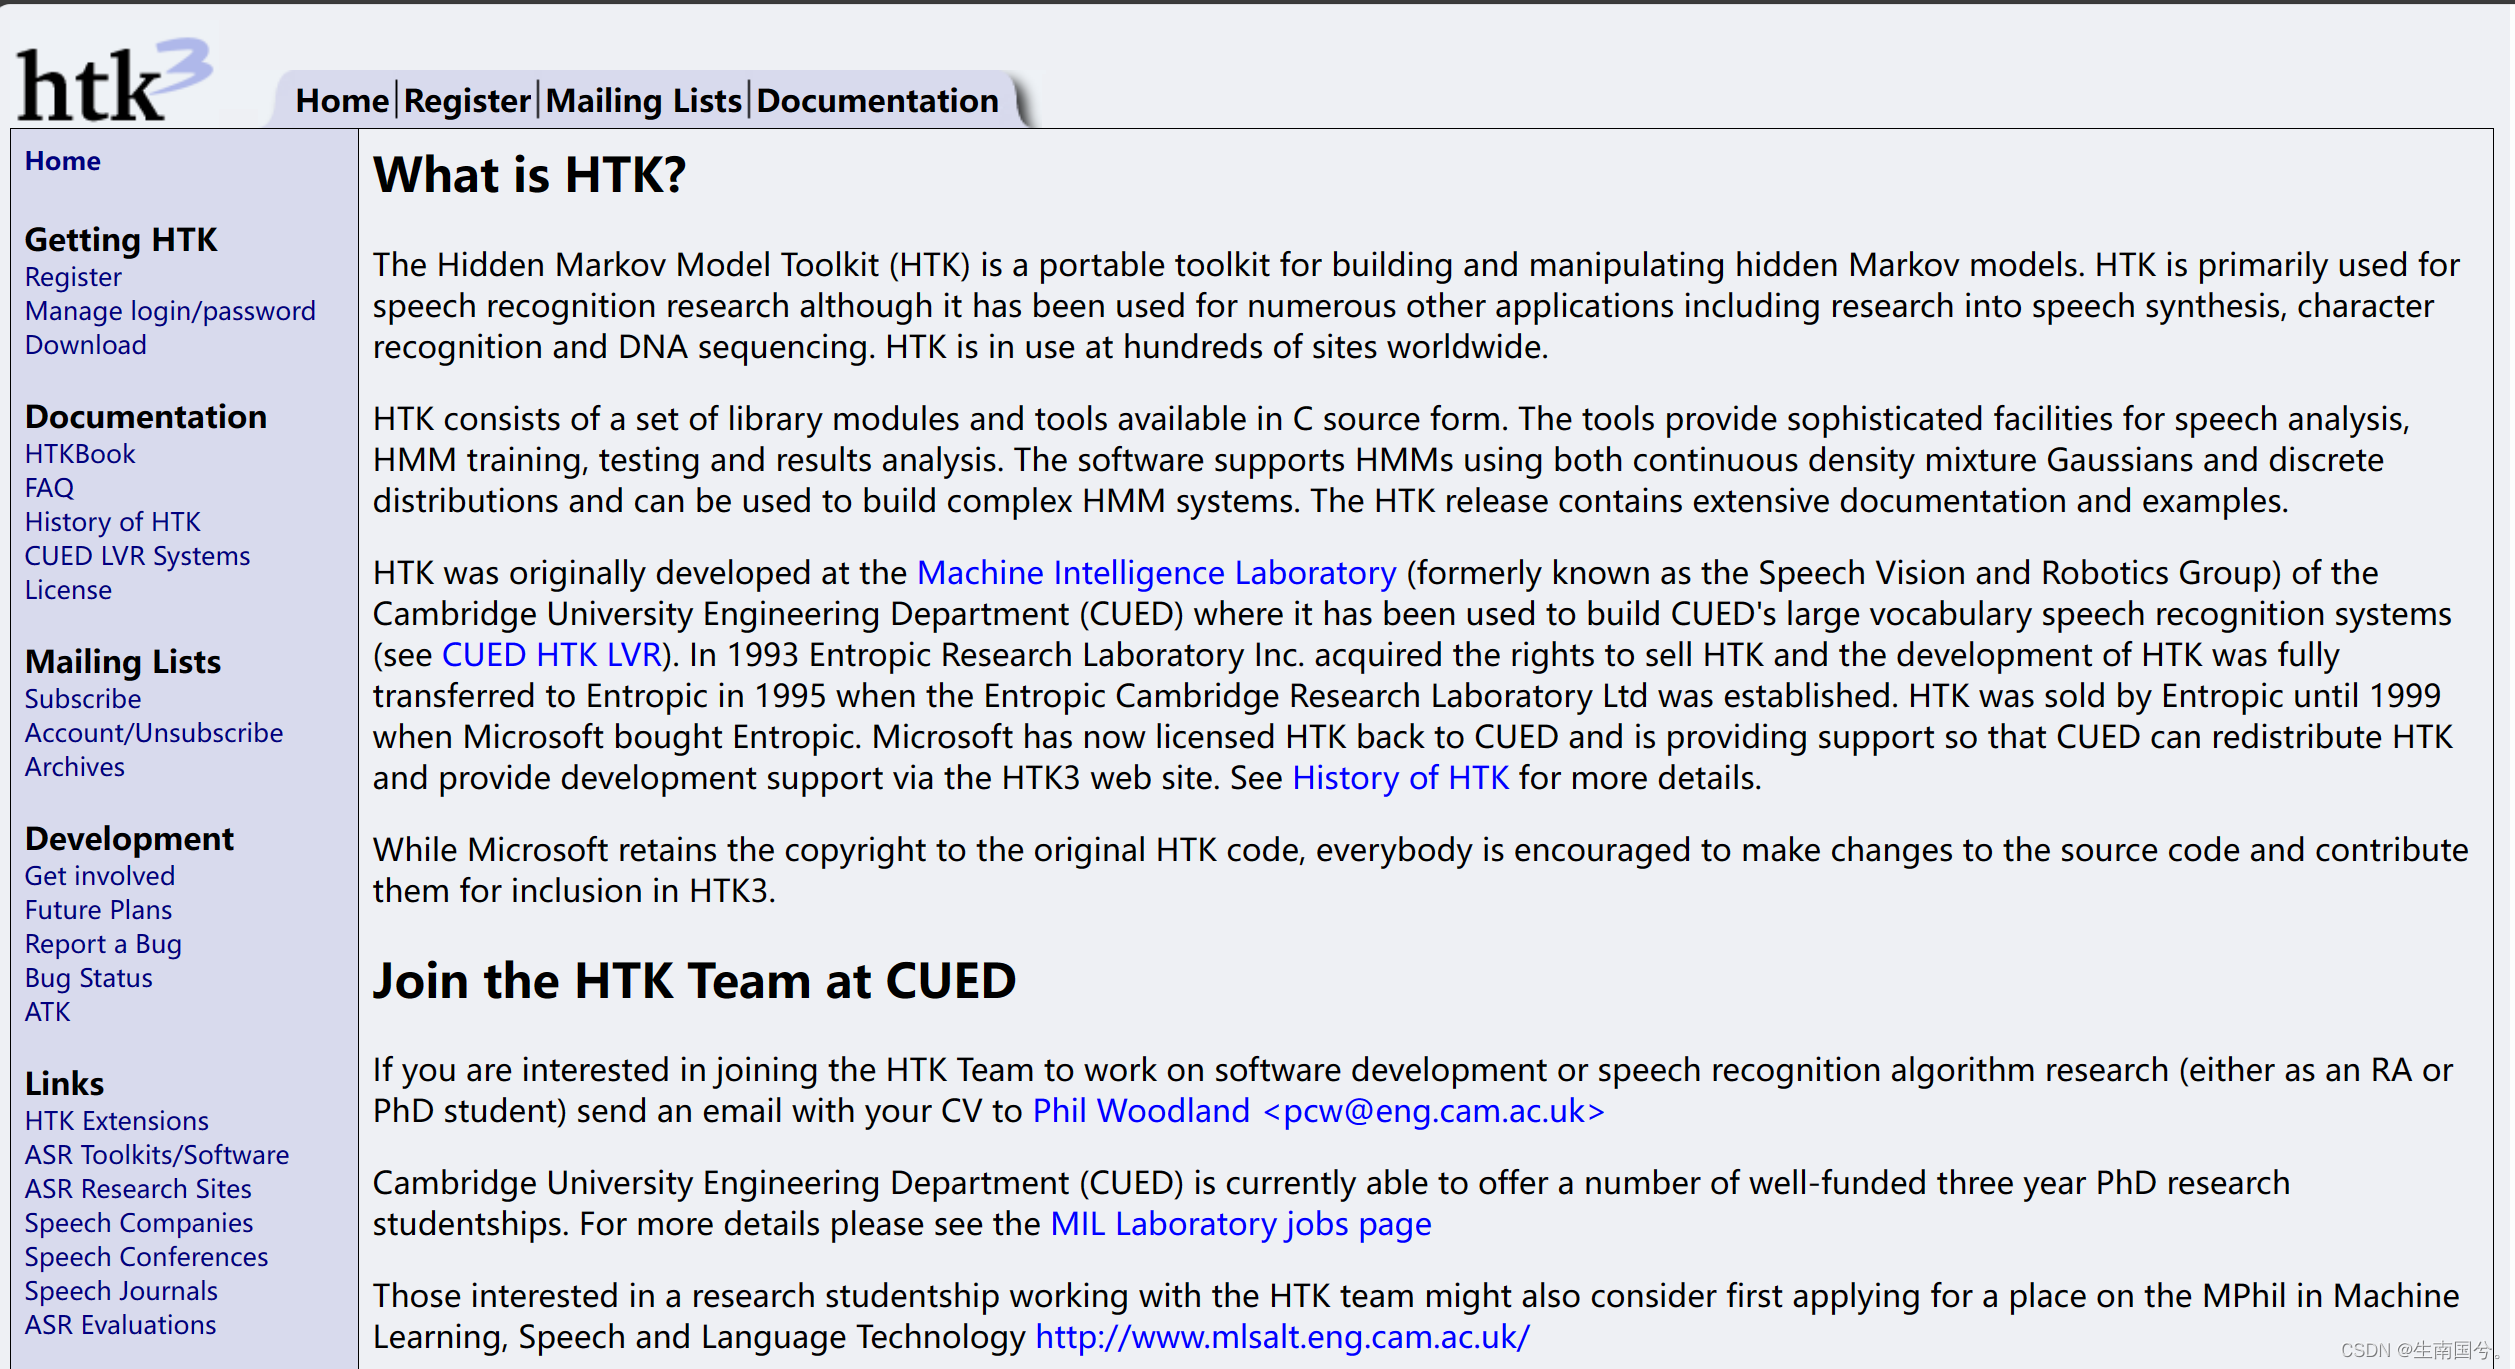Screen dimensions: 2515x1369
Task: Open History of HTK in the sidebar
Action: pyautogui.click(x=112, y=521)
